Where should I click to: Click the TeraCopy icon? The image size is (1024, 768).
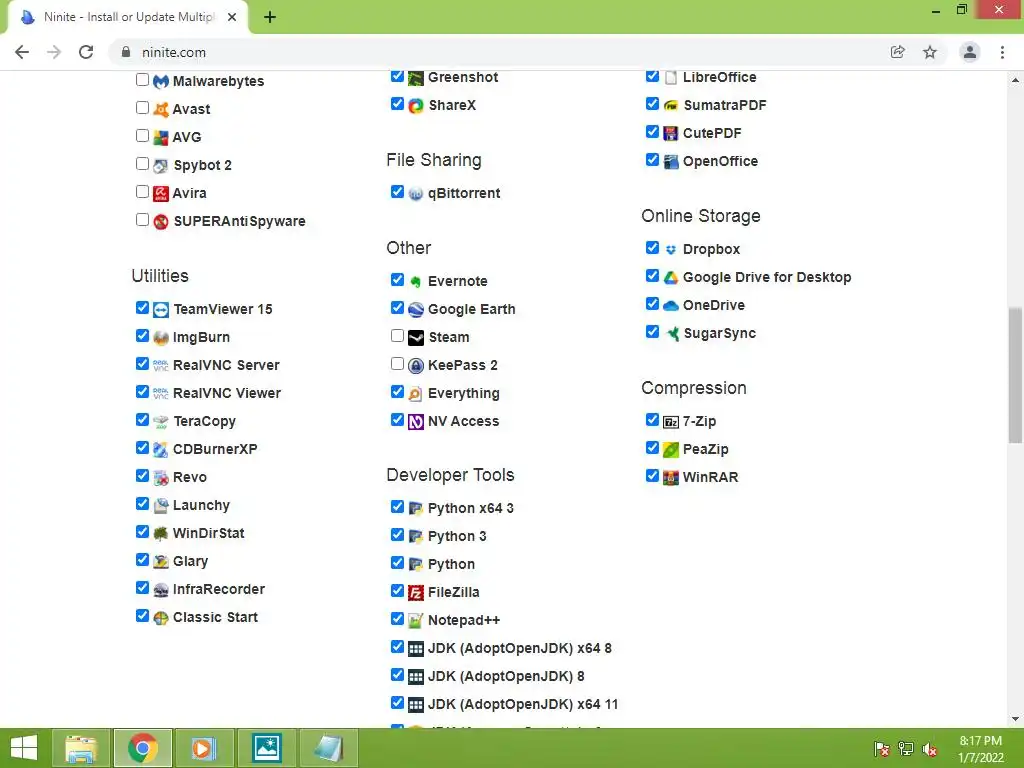(x=161, y=422)
